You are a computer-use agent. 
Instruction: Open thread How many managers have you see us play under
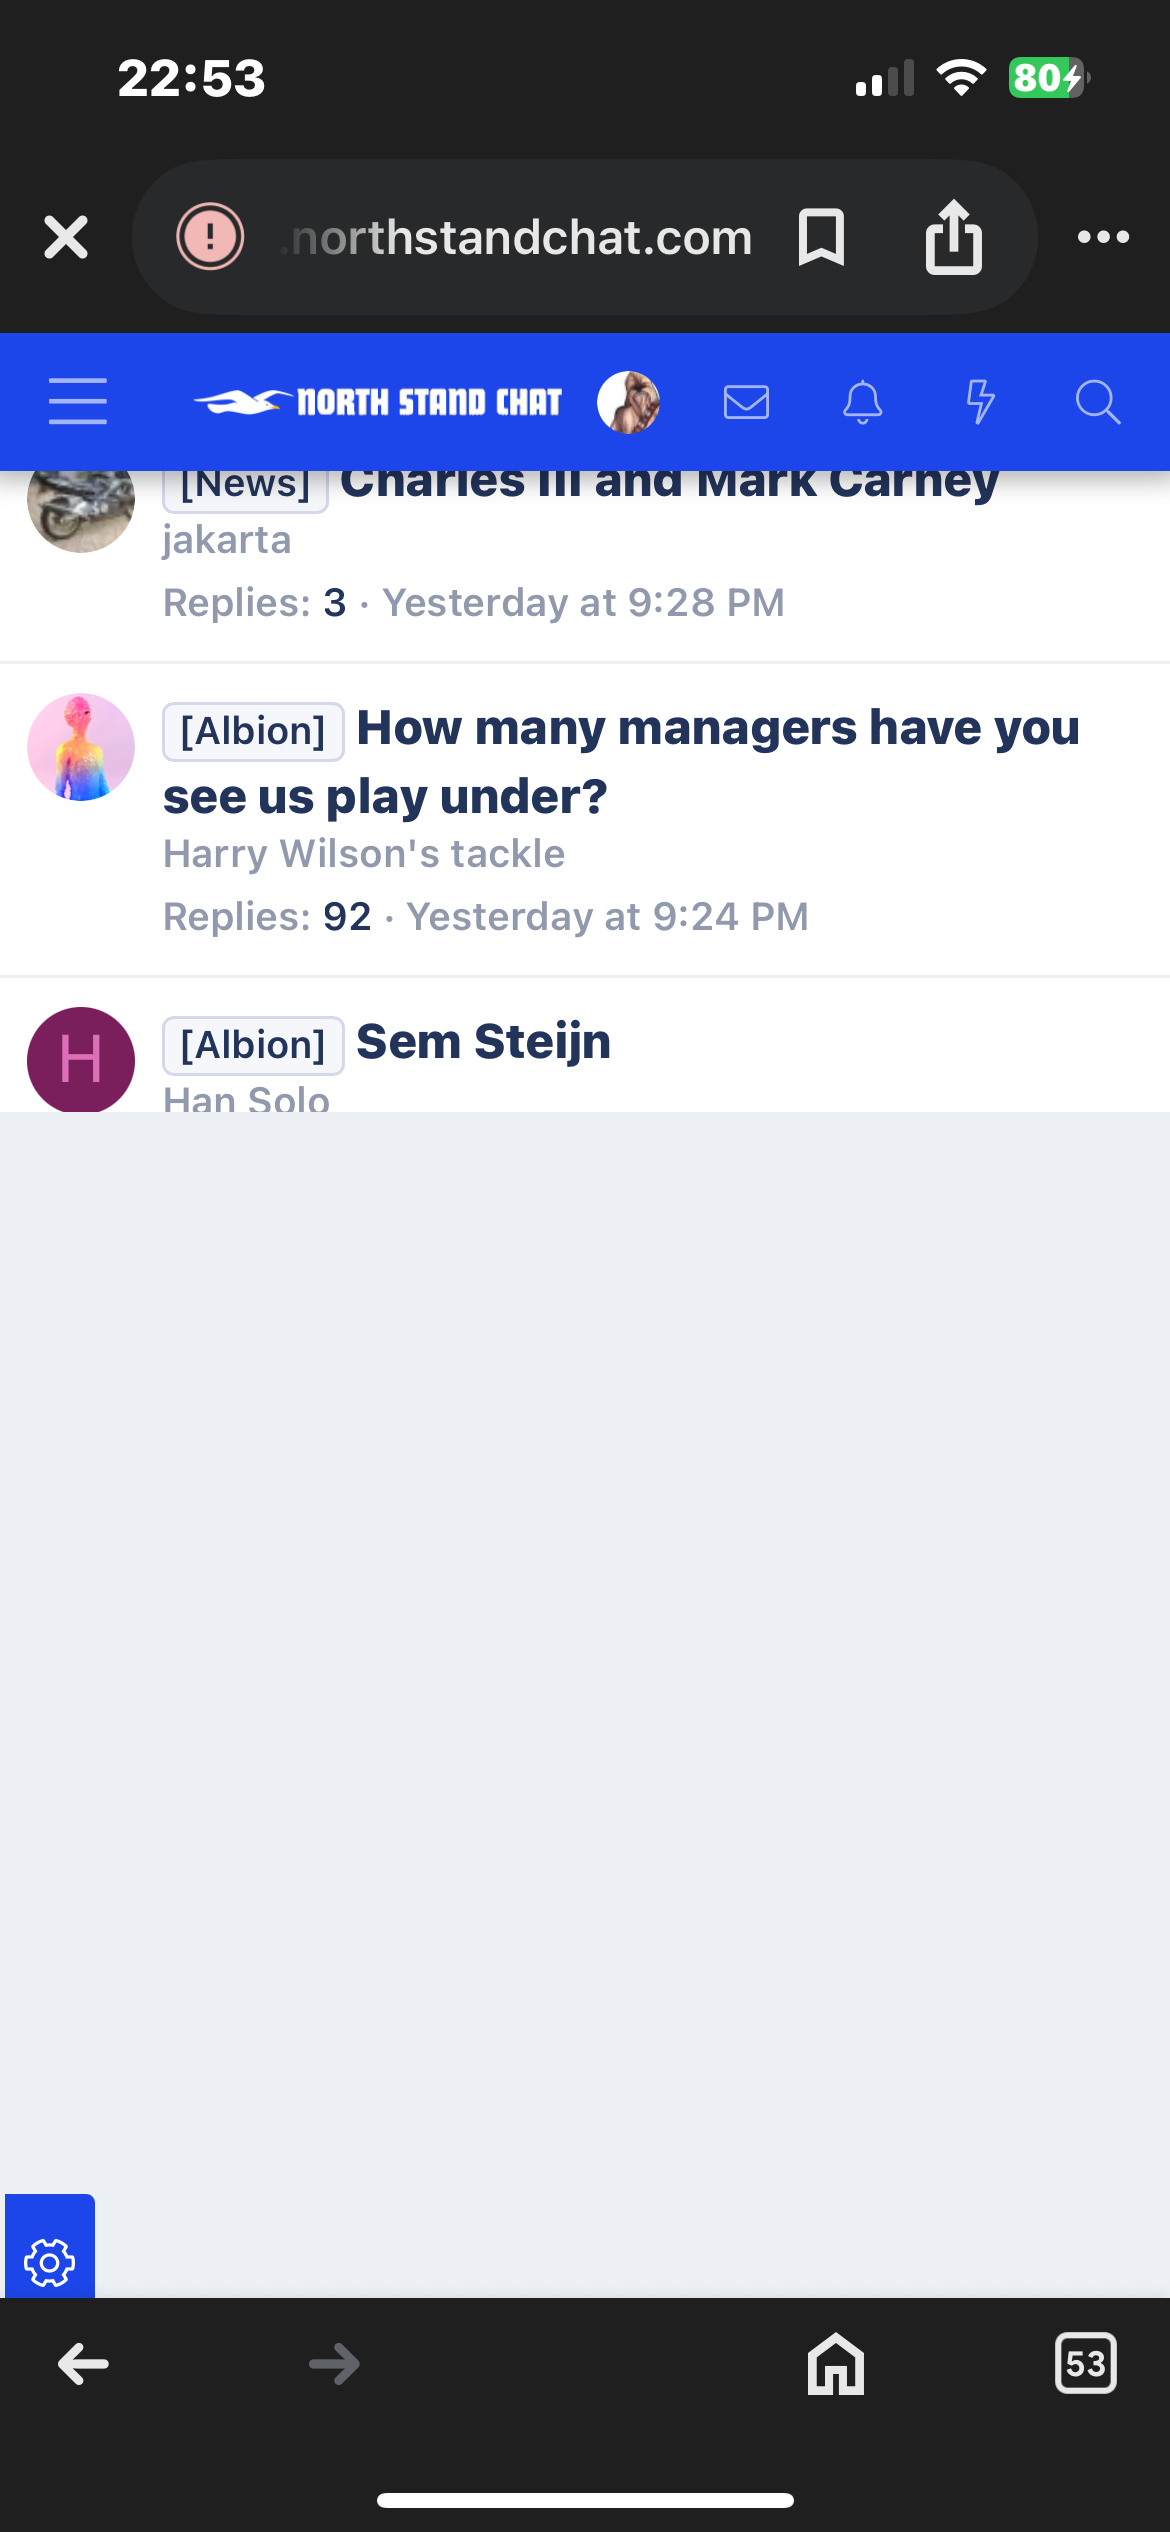tap(621, 762)
